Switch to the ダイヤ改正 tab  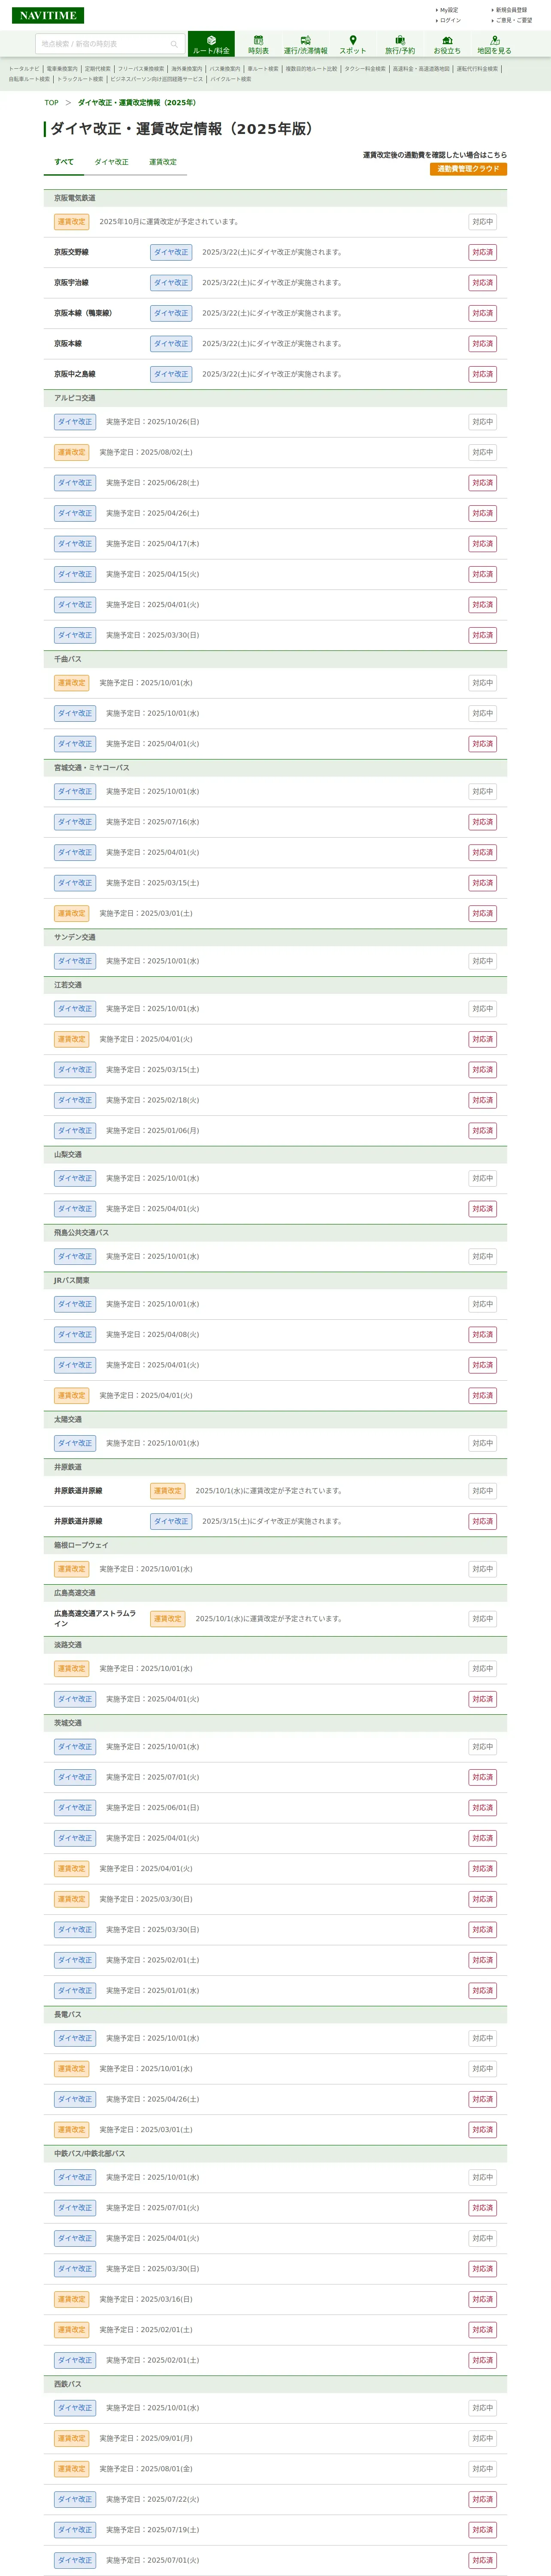pos(111,162)
